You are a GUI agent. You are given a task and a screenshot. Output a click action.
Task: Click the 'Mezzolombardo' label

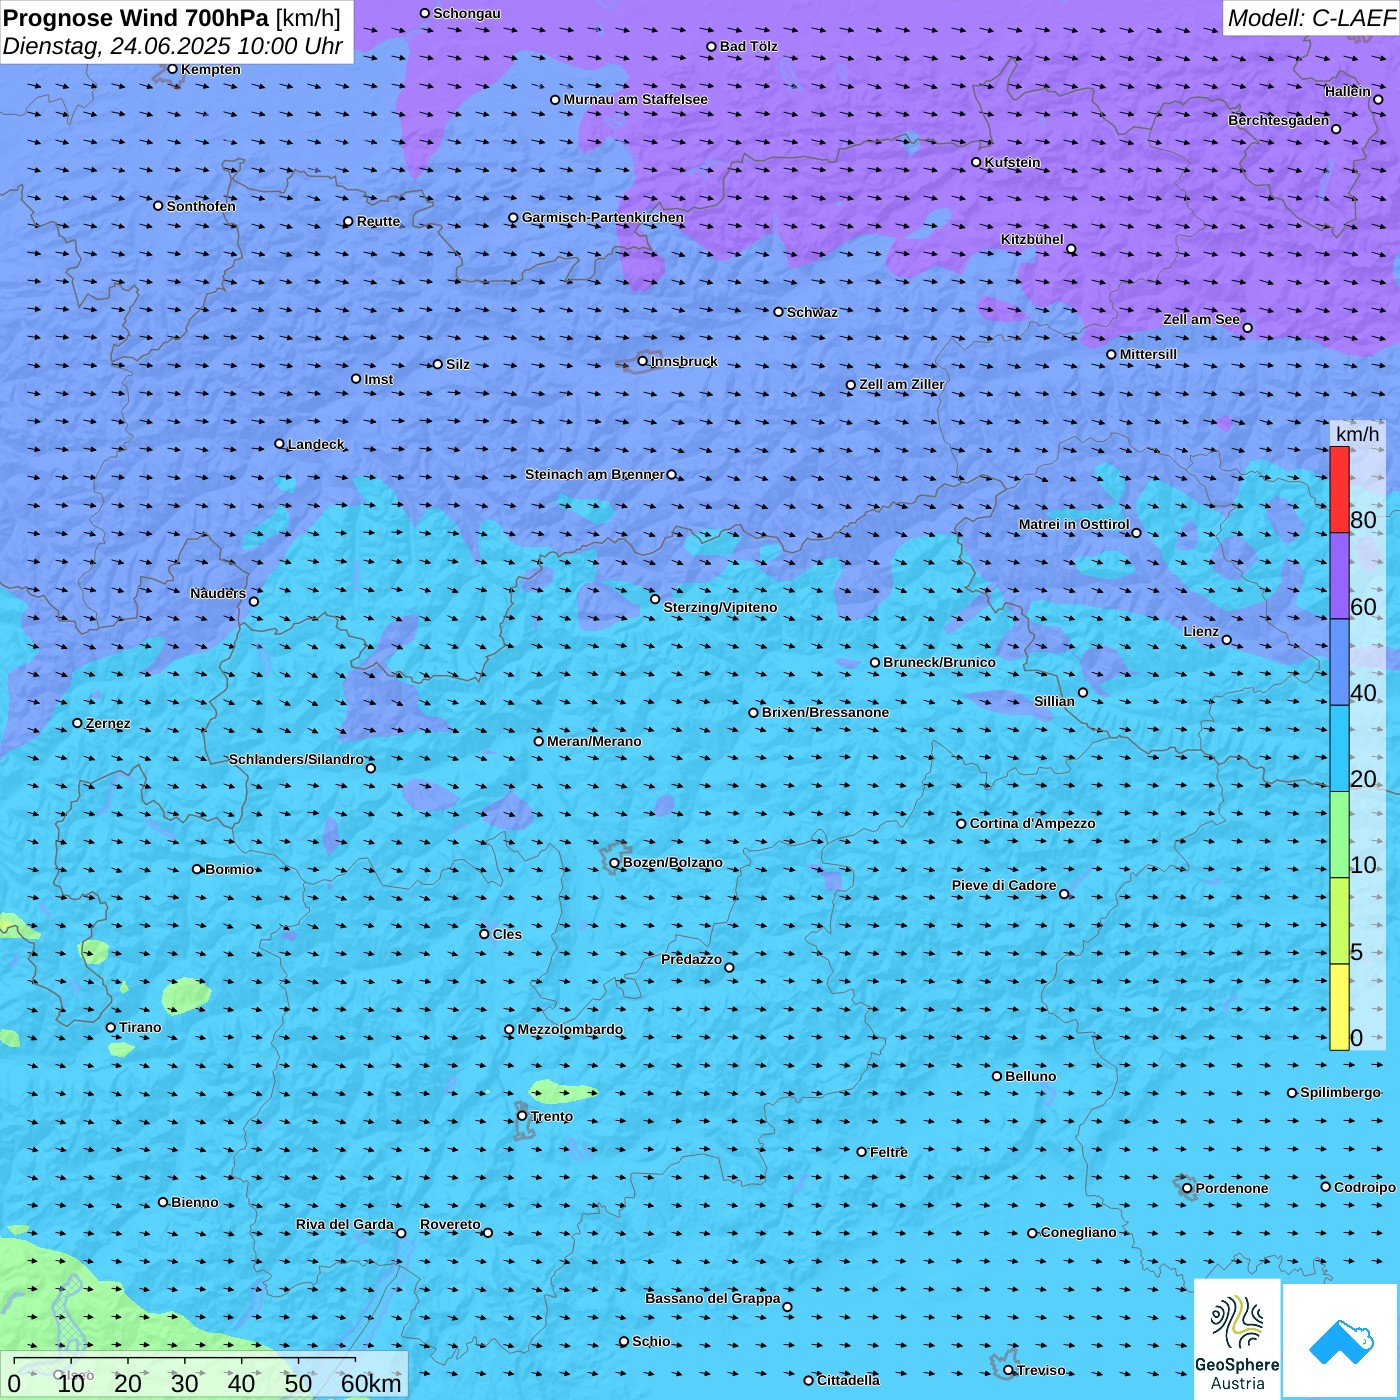click(570, 1029)
